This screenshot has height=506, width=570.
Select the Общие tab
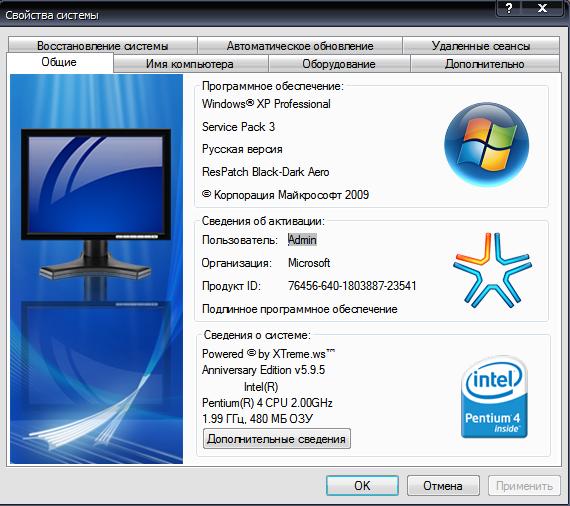(59, 63)
